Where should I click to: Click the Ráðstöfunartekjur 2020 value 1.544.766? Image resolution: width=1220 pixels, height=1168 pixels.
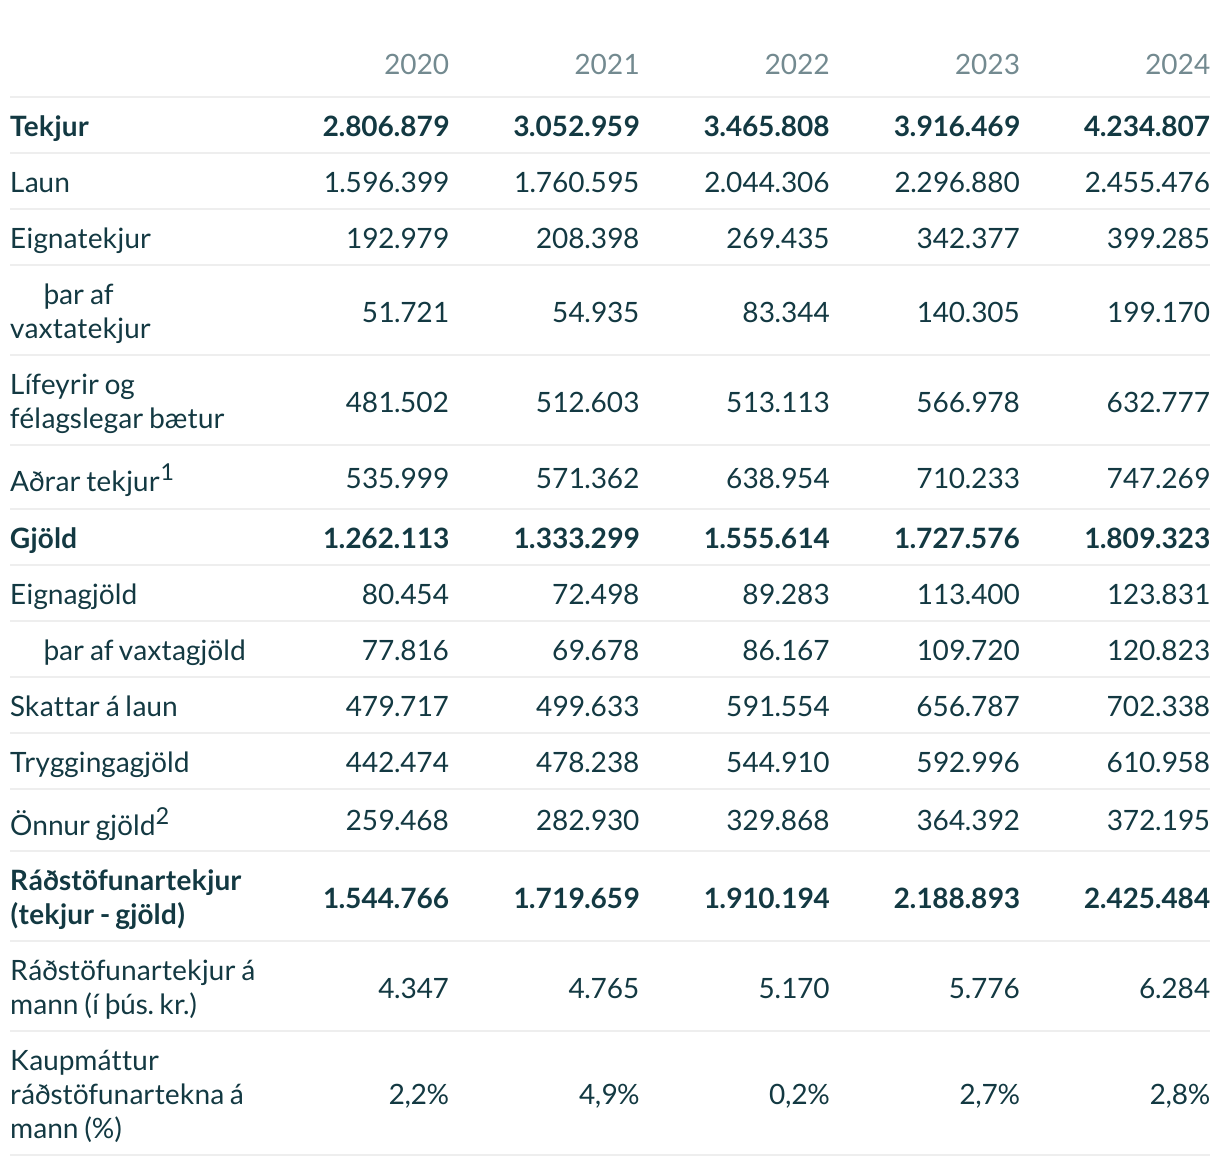(386, 898)
